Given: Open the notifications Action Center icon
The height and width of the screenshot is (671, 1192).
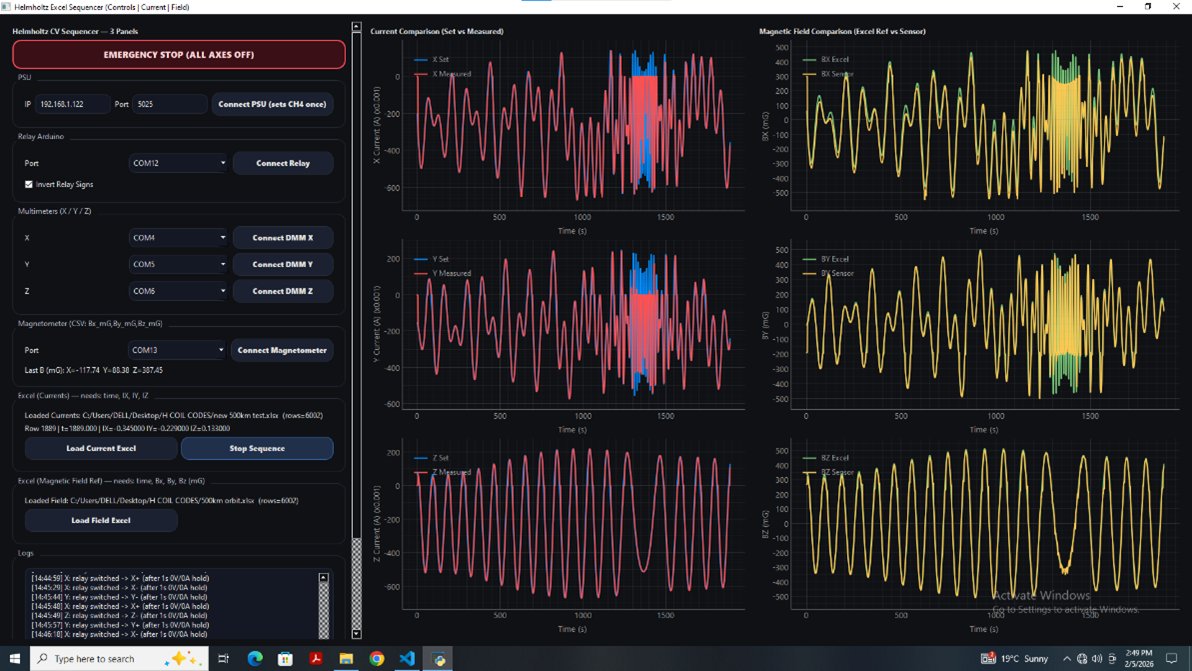Looking at the screenshot, I should [x=1170, y=658].
